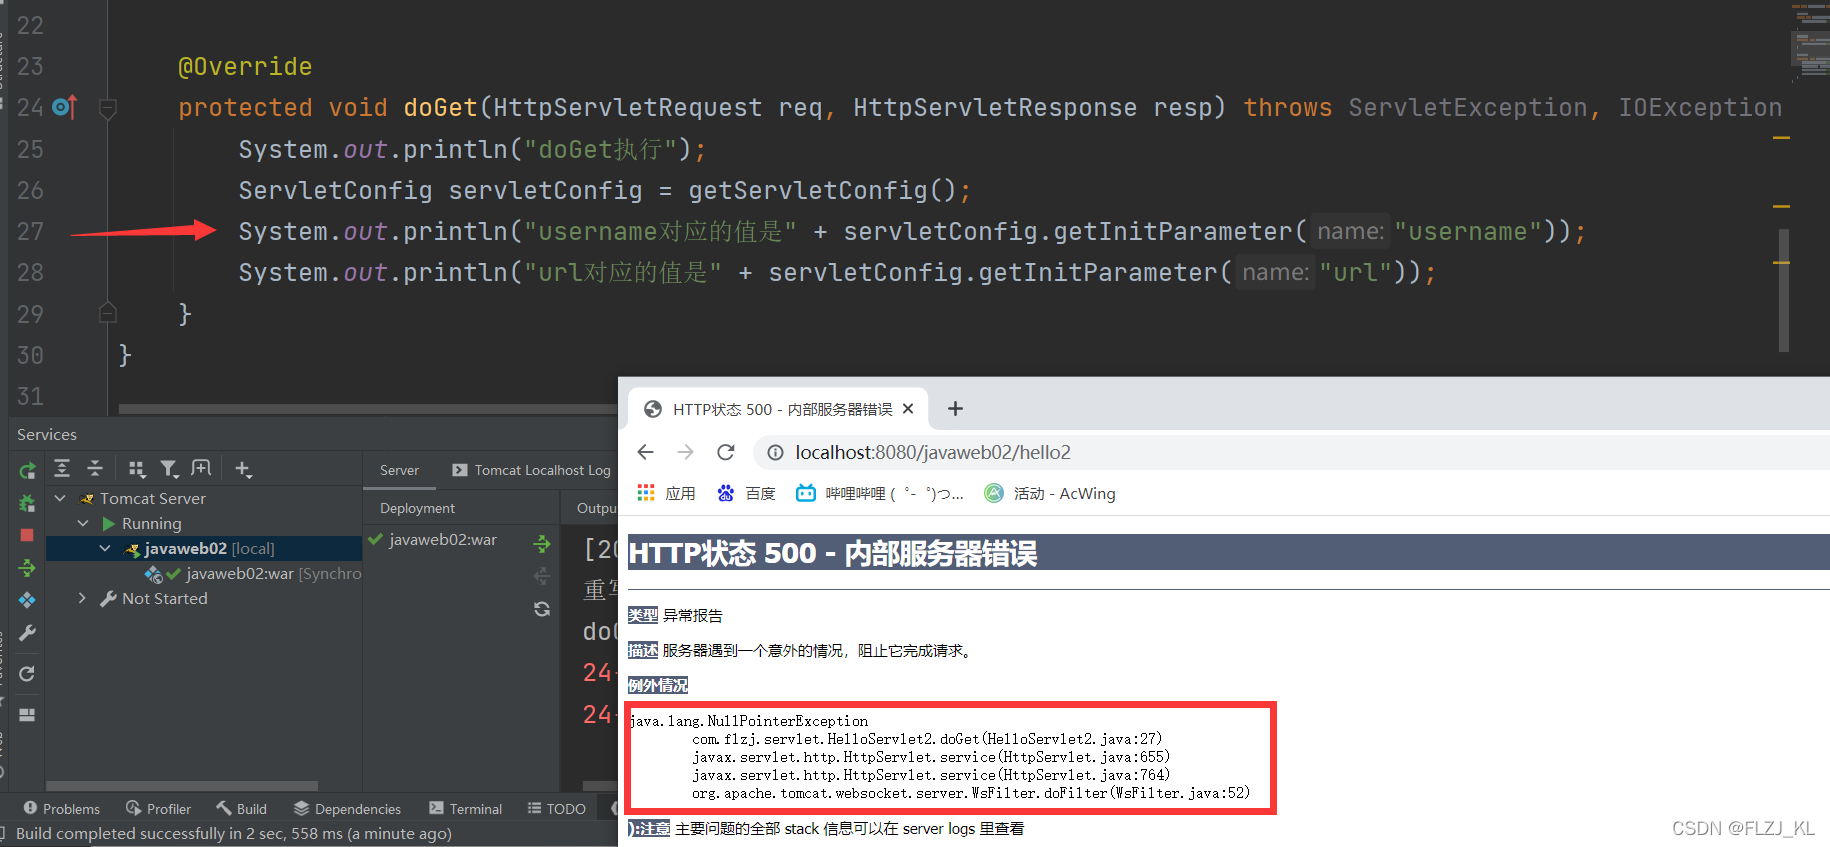Click the build completed status message

tap(234, 833)
